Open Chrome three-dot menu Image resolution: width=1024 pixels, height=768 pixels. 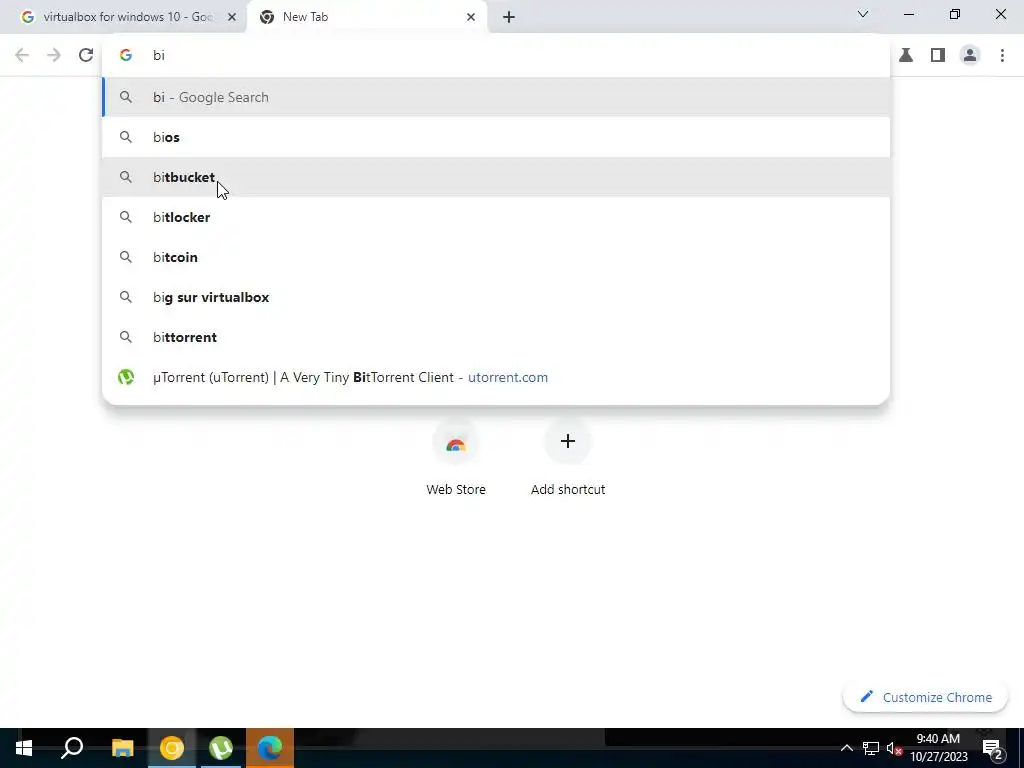[1002, 56]
